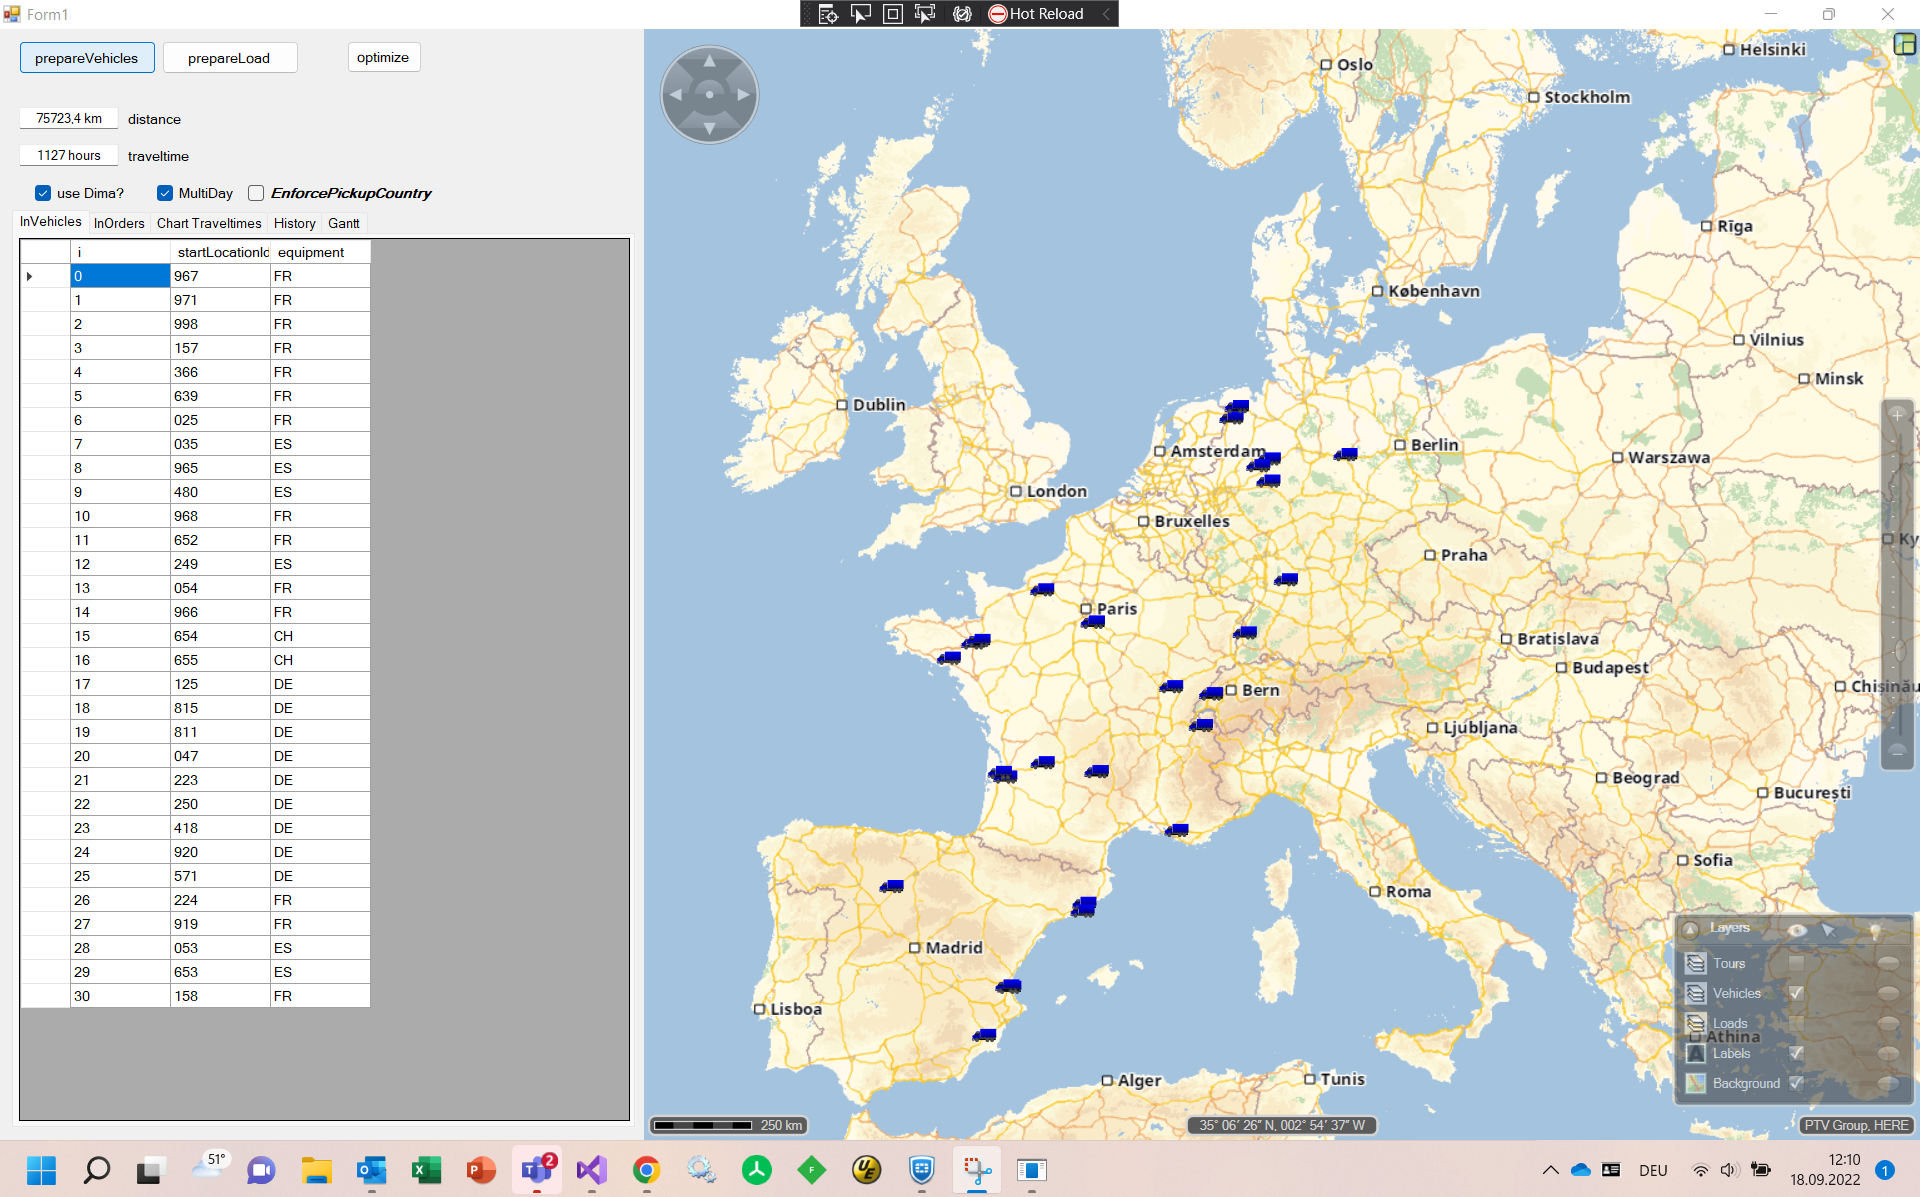The height and width of the screenshot is (1197, 1920).
Task: Collapse the debug toolbar with the chevron
Action: [x=1106, y=14]
